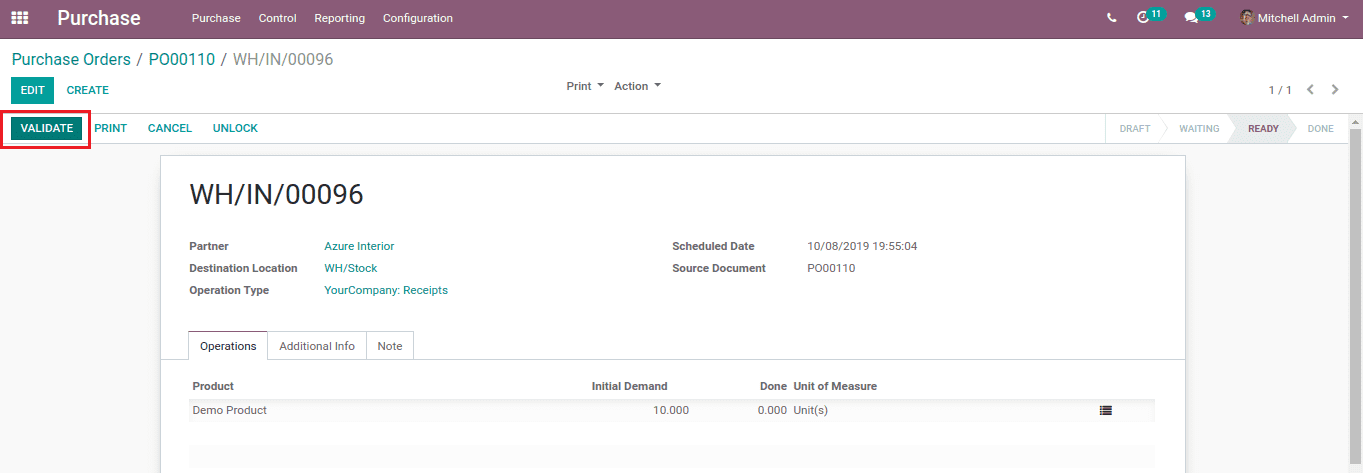
Task: Open the apps grid menu icon
Action: click(20, 18)
